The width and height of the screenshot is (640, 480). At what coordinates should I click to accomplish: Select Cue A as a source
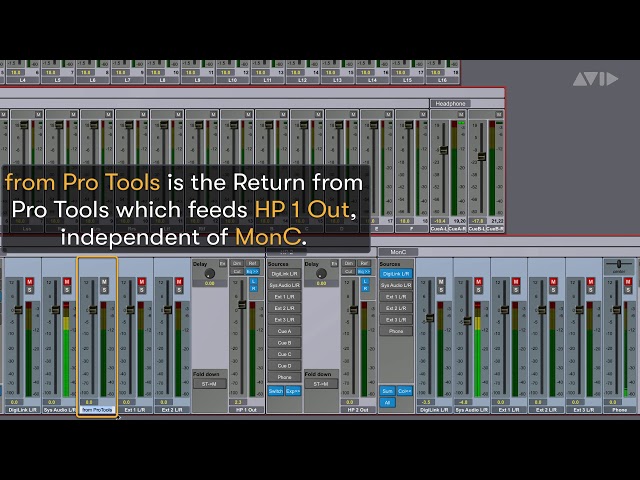click(284, 331)
